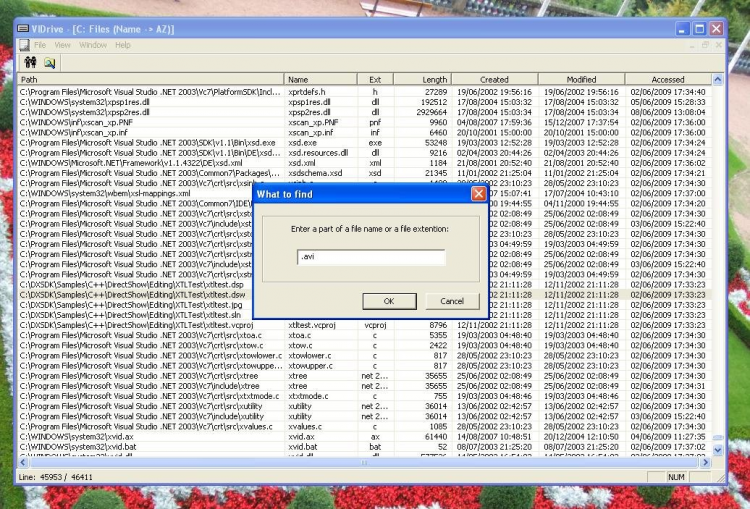Confirm the search with OK

[389, 301]
